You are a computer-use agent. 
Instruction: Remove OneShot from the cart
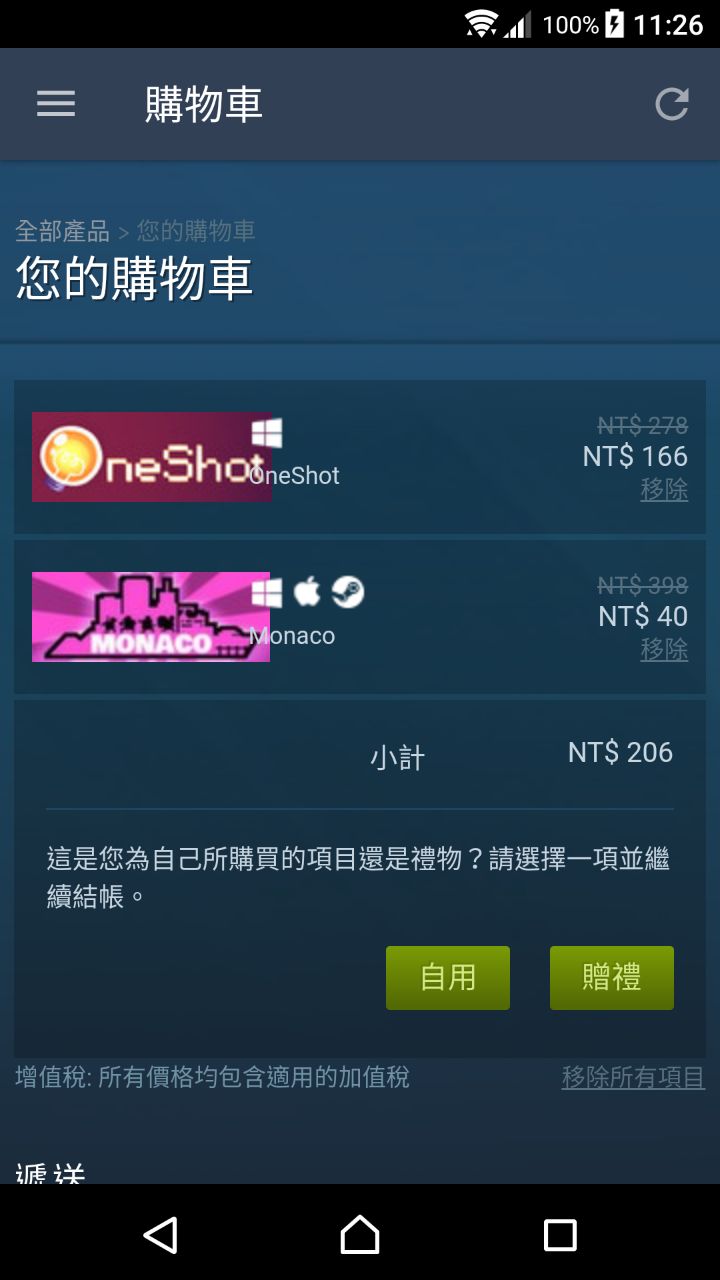pos(664,490)
